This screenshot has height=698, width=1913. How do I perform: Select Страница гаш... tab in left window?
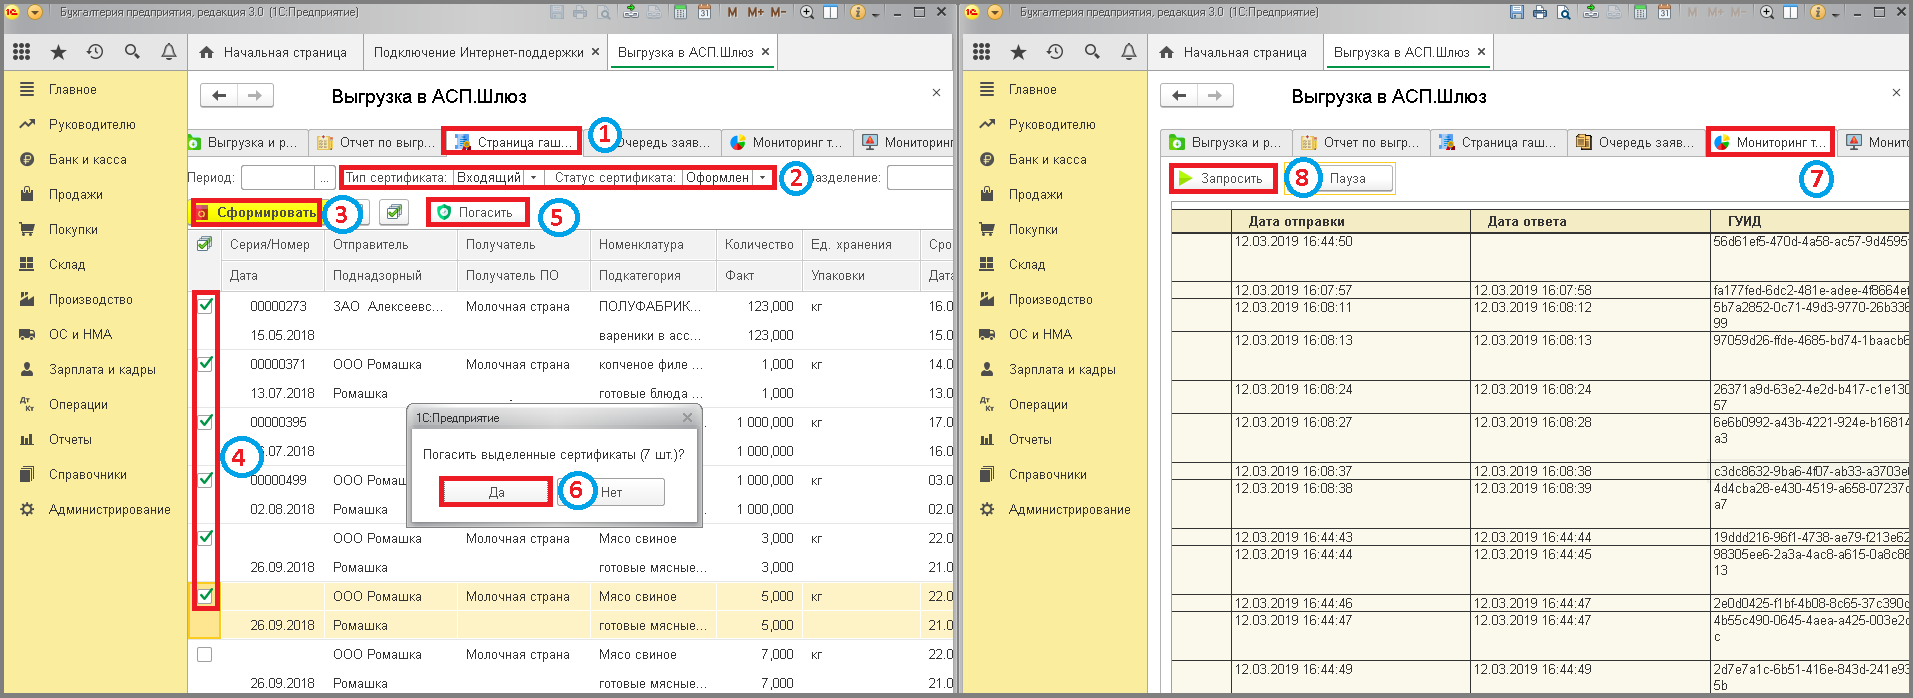pyautogui.click(x=511, y=142)
